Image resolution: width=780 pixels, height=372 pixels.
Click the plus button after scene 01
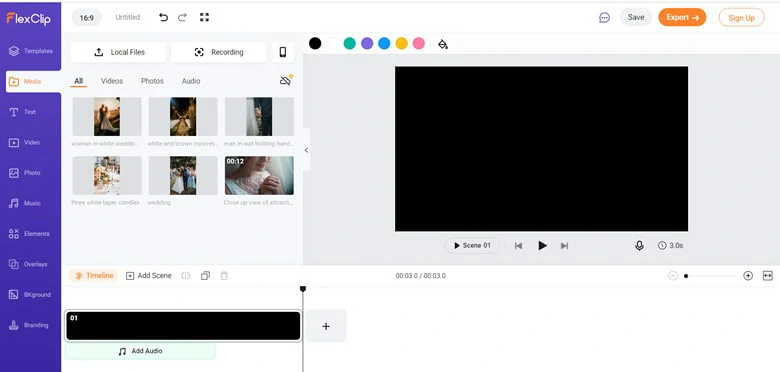[x=326, y=326]
